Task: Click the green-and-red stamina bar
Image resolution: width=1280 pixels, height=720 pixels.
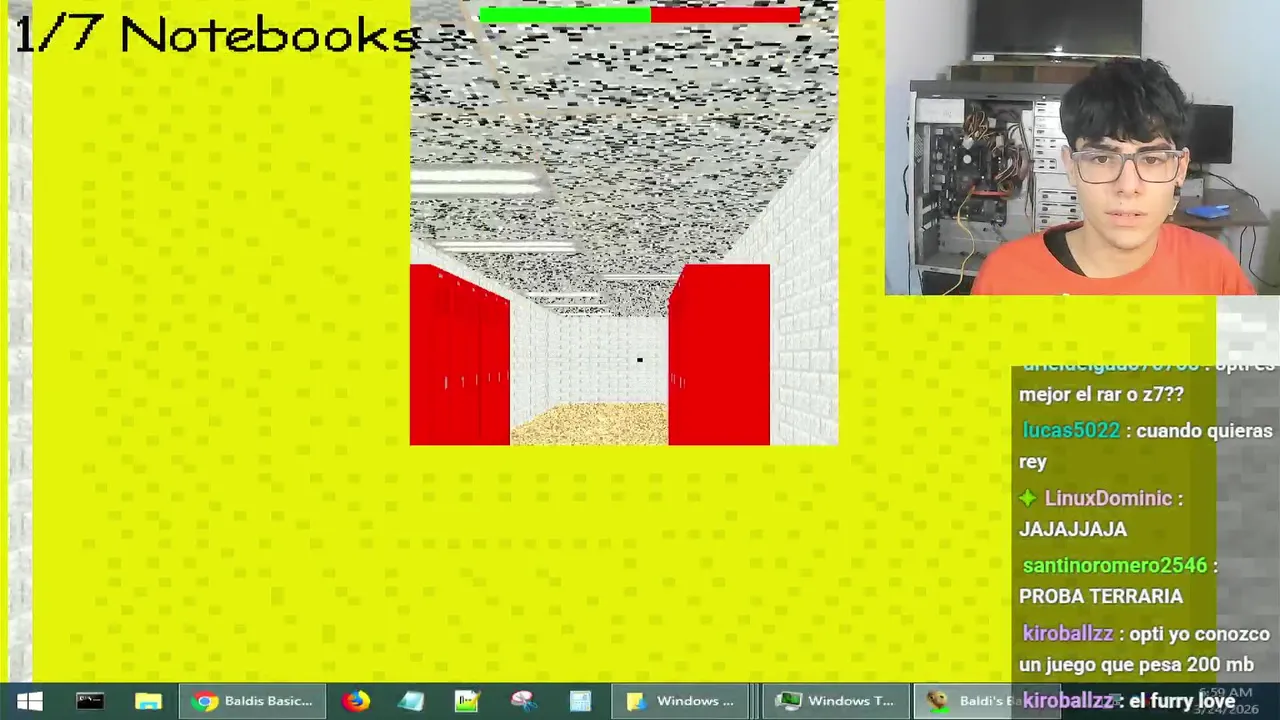Action: (x=640, y=15)
